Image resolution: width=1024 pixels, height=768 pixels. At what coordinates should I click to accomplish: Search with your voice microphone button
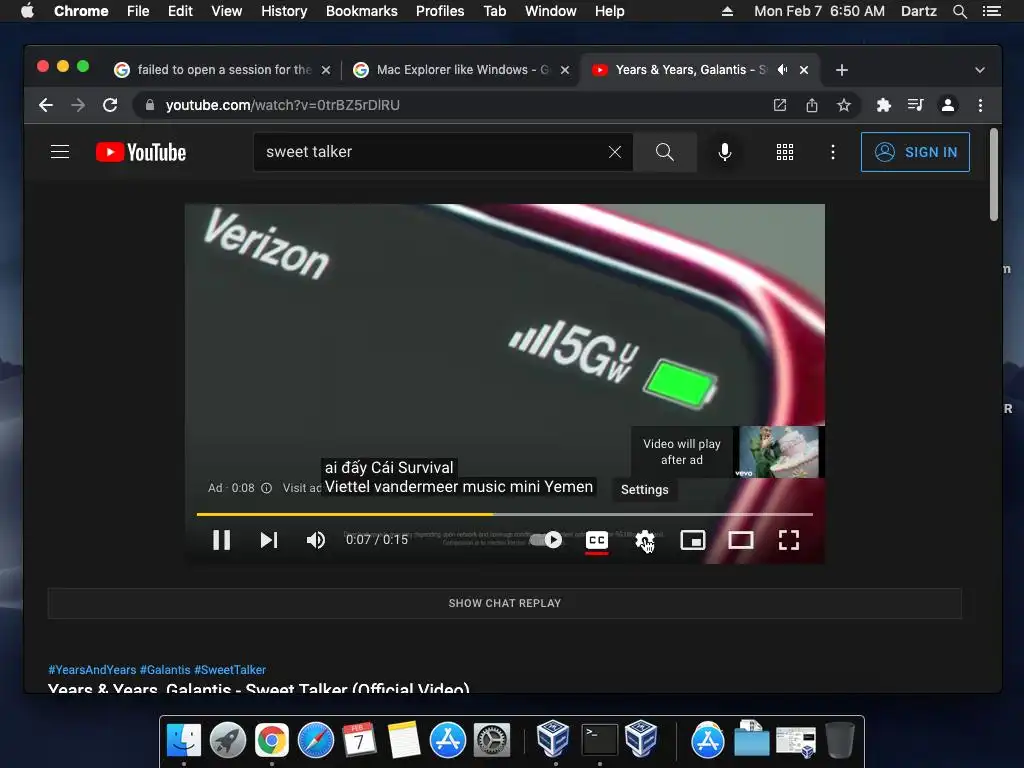click(x=725, y=152)
